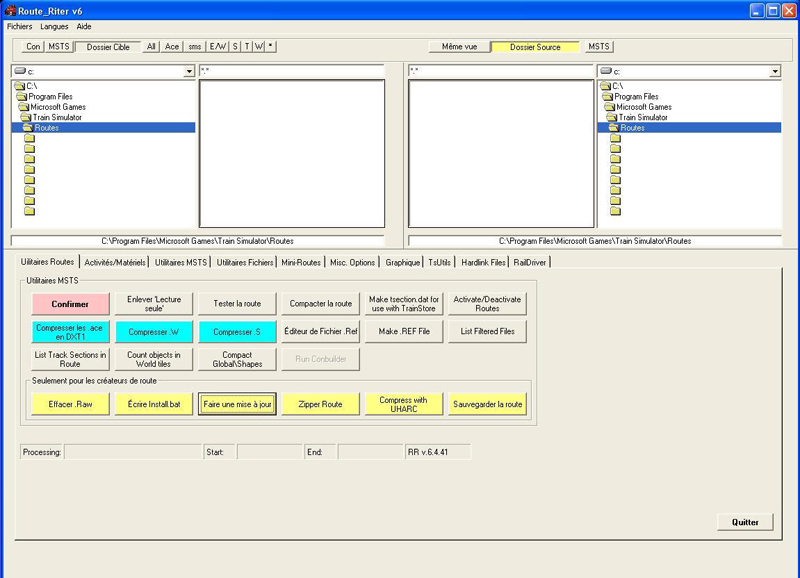Viewport: 800px width, 578px height.
Task: Select the E/W filter button
Action: 218,46
